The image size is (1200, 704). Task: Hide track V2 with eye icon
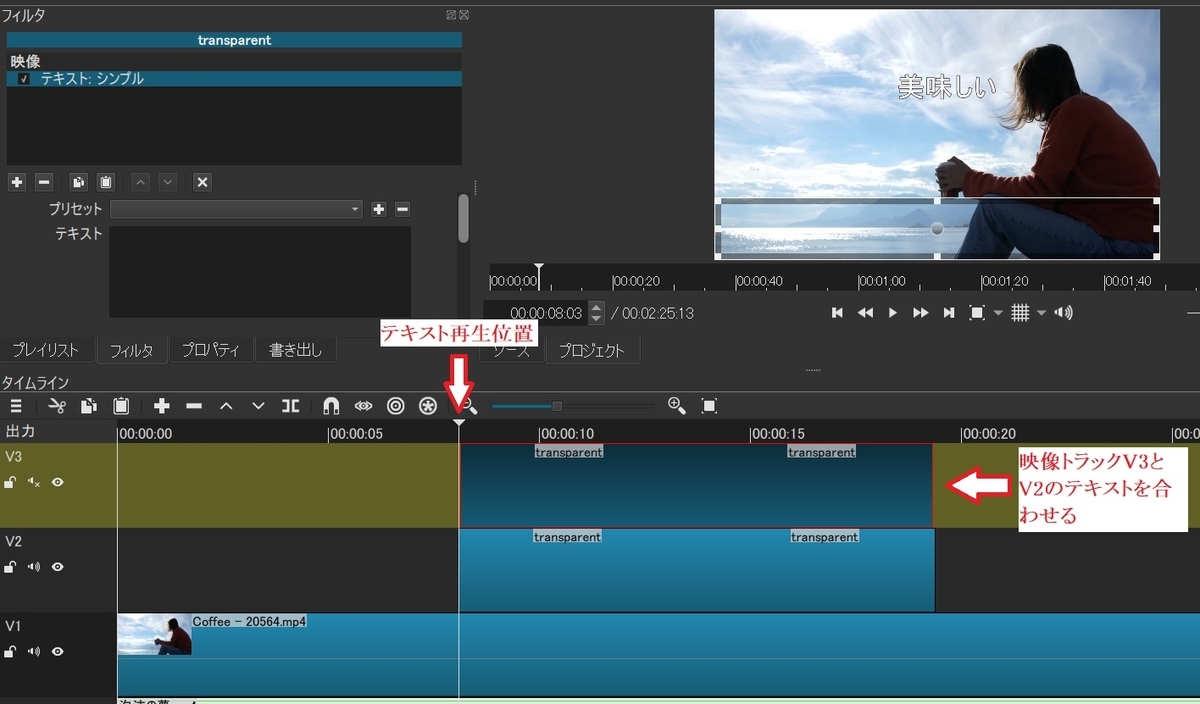coord(58,567)
